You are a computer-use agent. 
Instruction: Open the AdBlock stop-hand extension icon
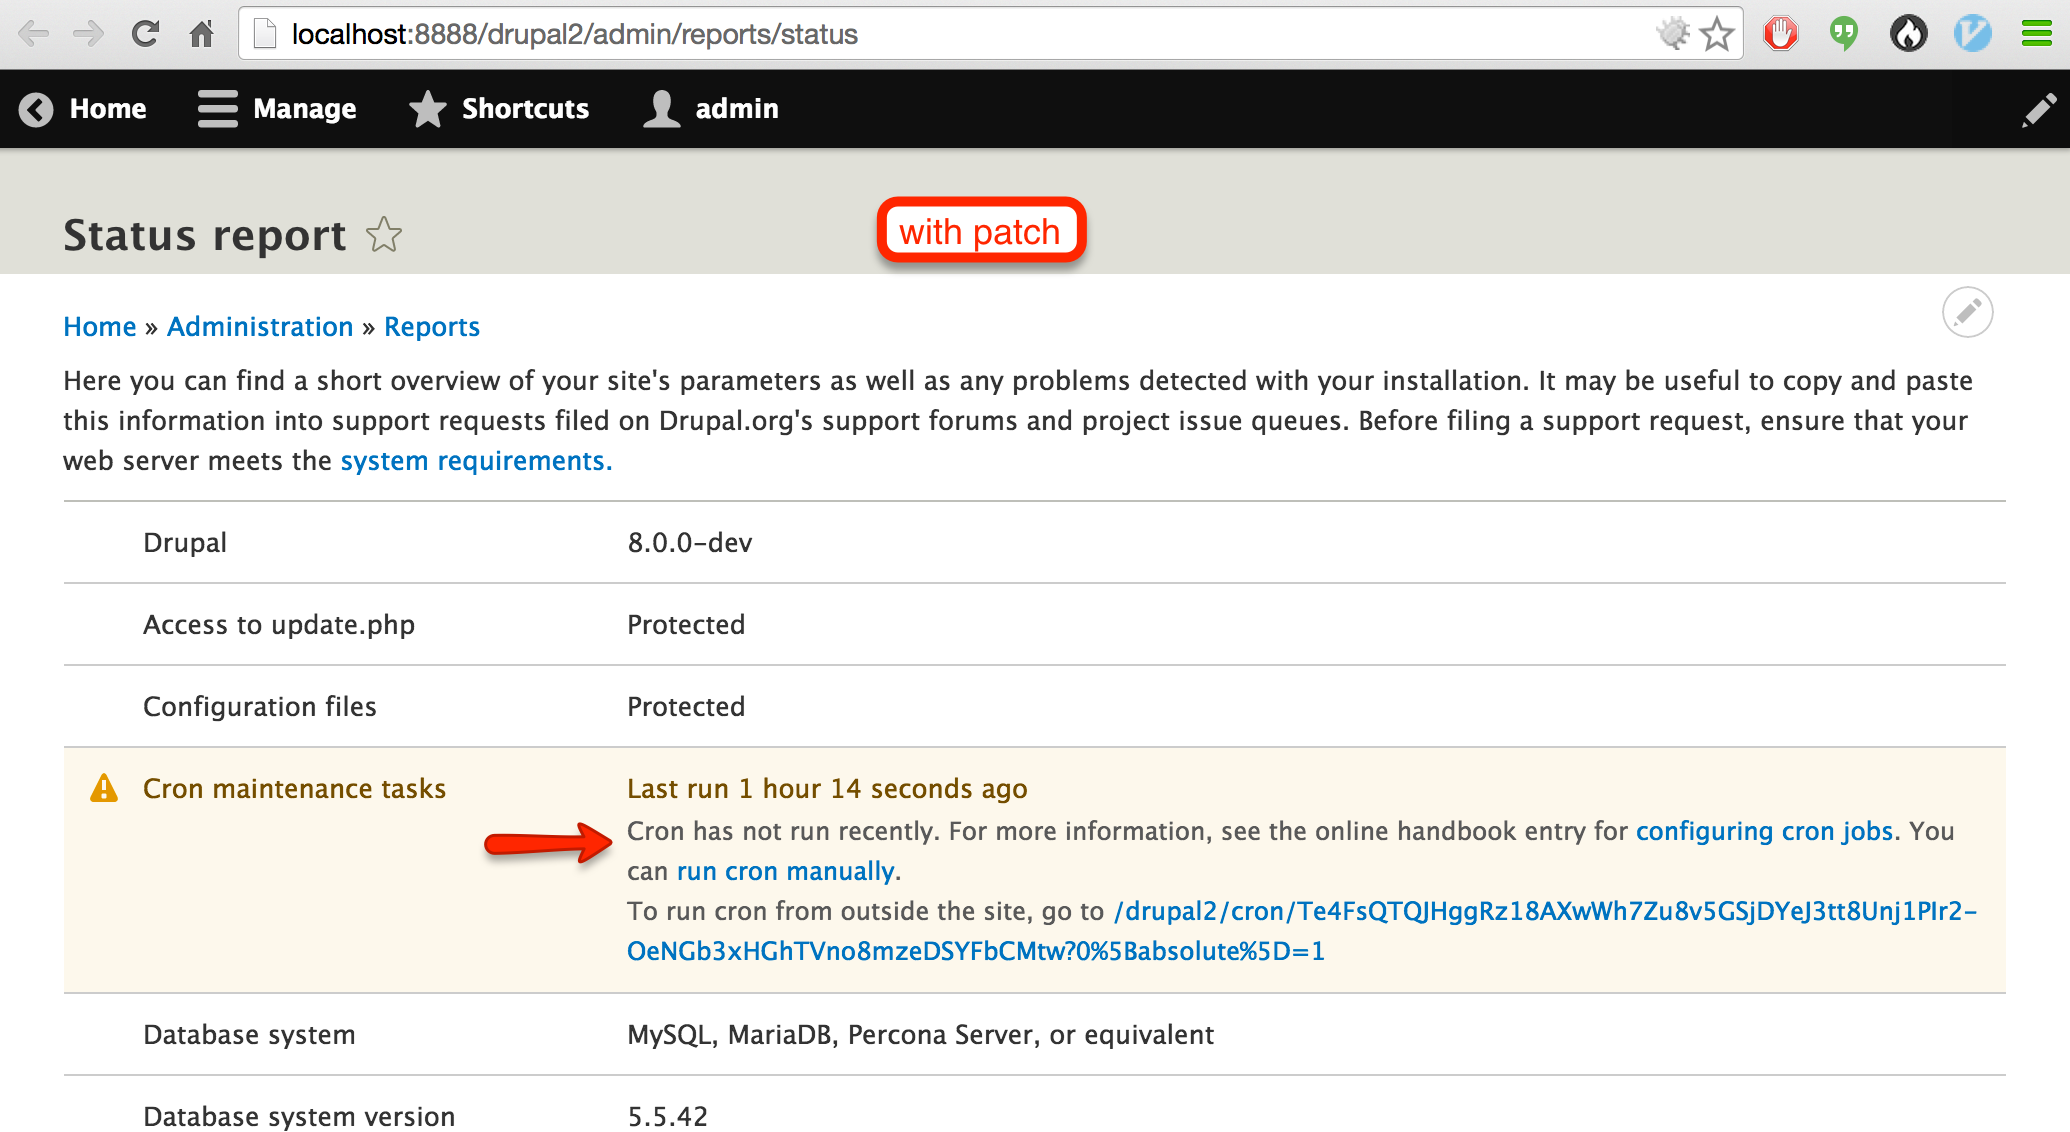[1780, 33]
